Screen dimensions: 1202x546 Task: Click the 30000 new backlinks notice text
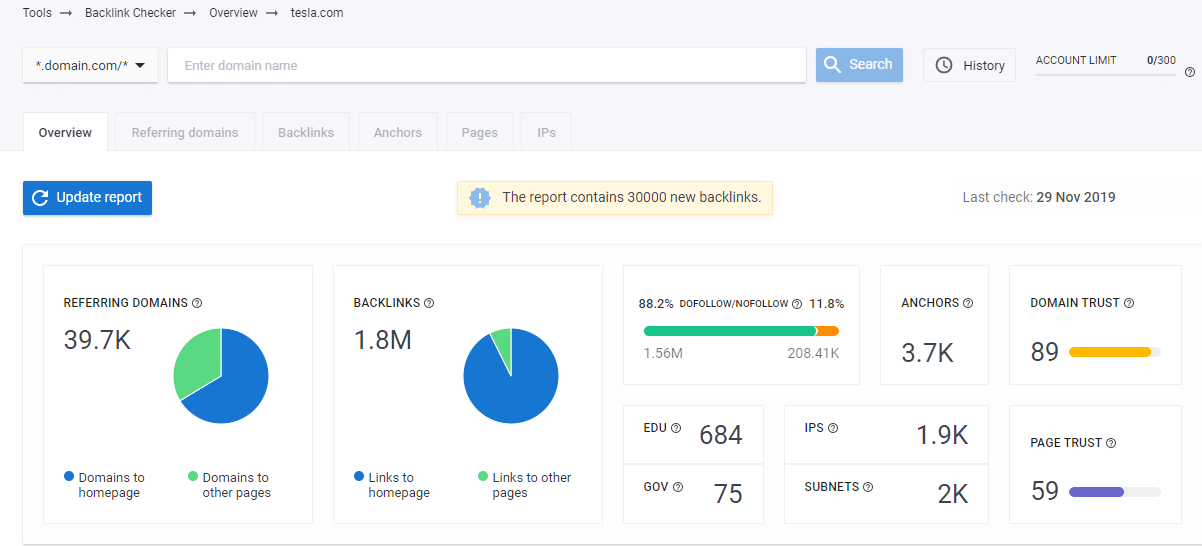(632, 197)
